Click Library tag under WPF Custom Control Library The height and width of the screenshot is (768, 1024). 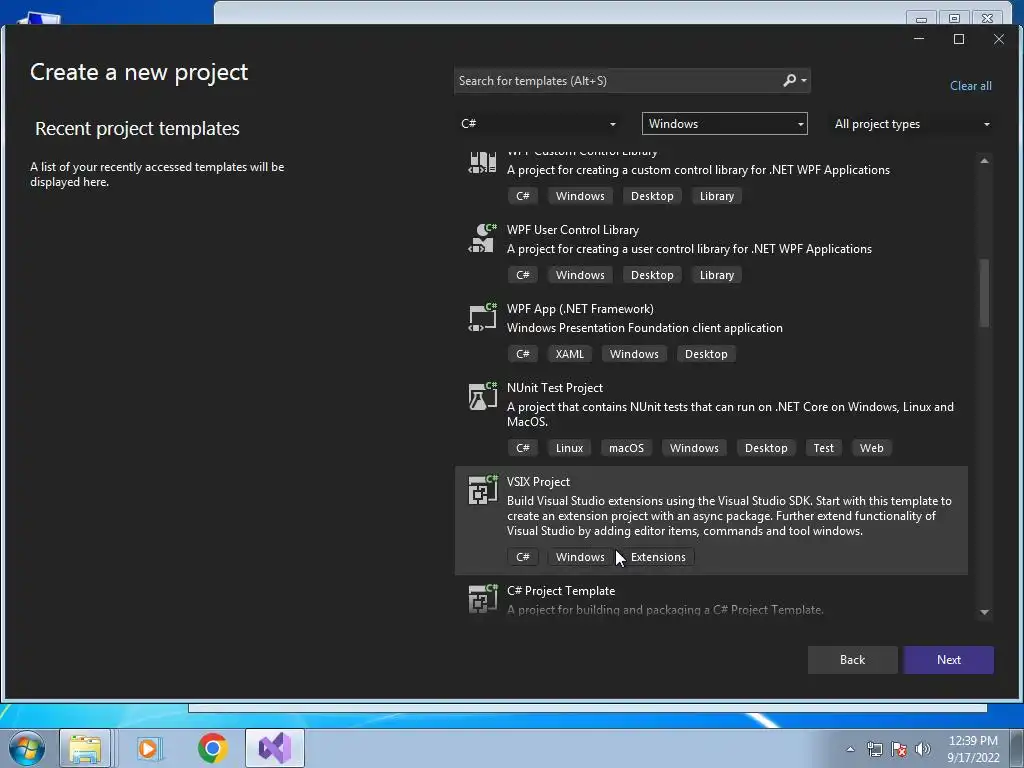click(x=716, y=196)
